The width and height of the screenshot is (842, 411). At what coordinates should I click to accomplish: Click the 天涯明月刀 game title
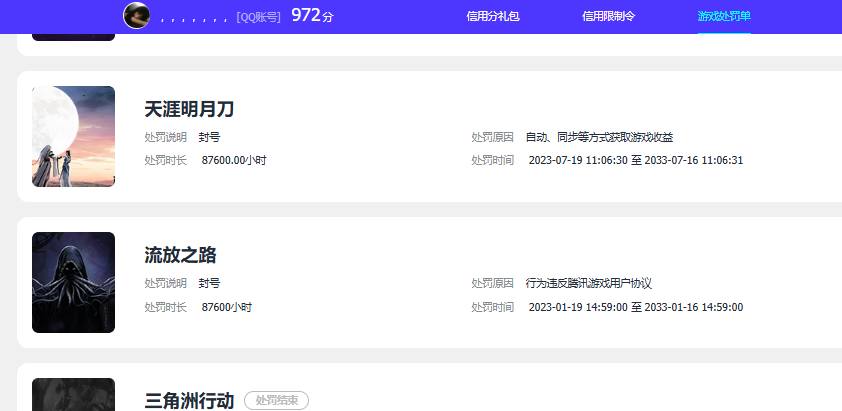pyautogui.click(x=189, y=110)
